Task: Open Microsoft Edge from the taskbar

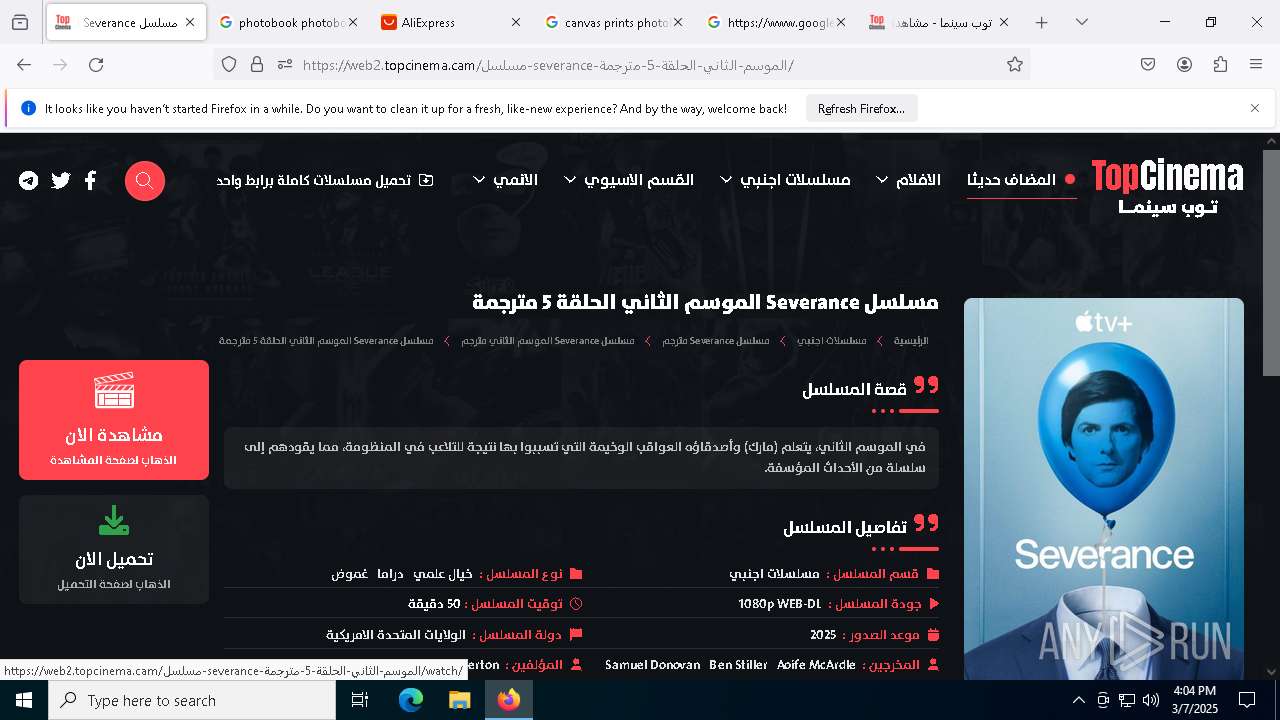Action: coord(411,700)
